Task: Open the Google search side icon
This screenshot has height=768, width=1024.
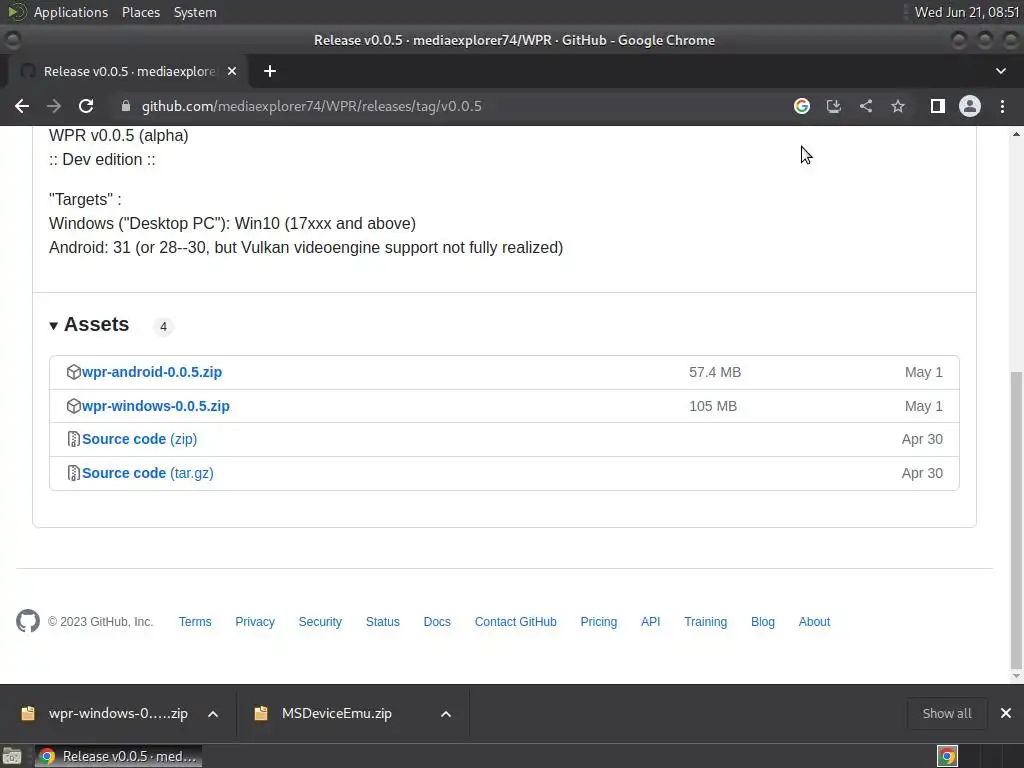Action: pos(802,106)
